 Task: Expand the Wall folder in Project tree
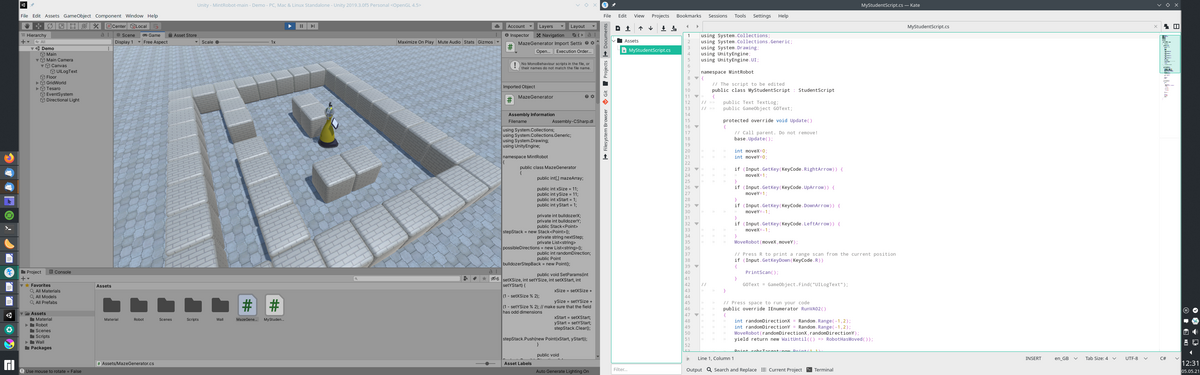(x=26, y=342)
